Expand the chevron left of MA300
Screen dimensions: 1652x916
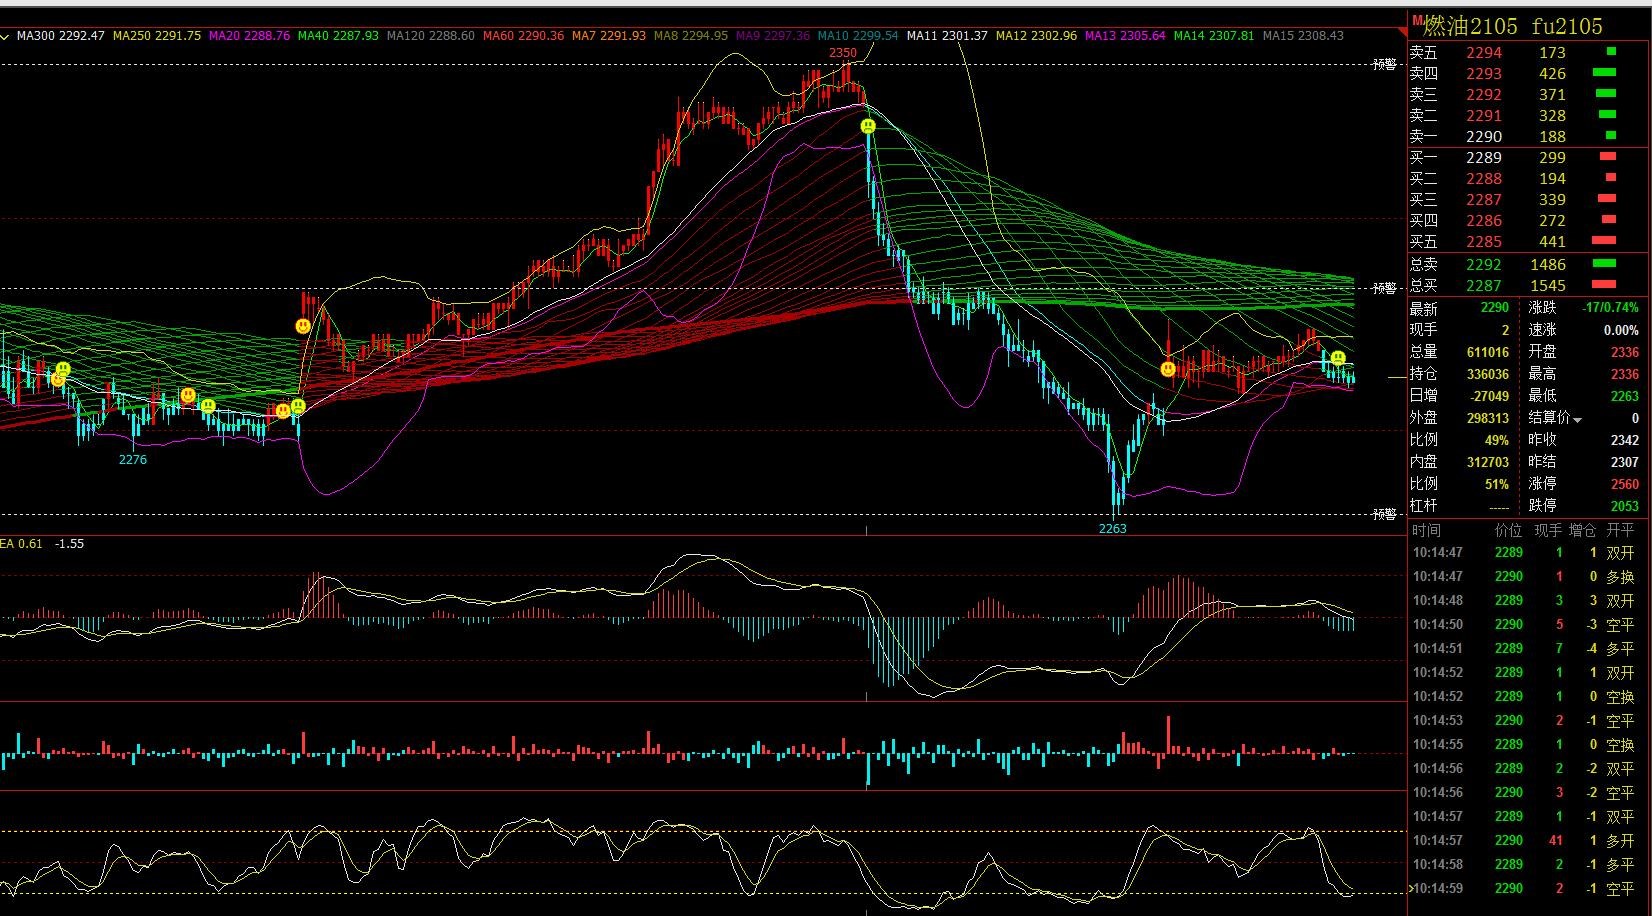[6, 37]
